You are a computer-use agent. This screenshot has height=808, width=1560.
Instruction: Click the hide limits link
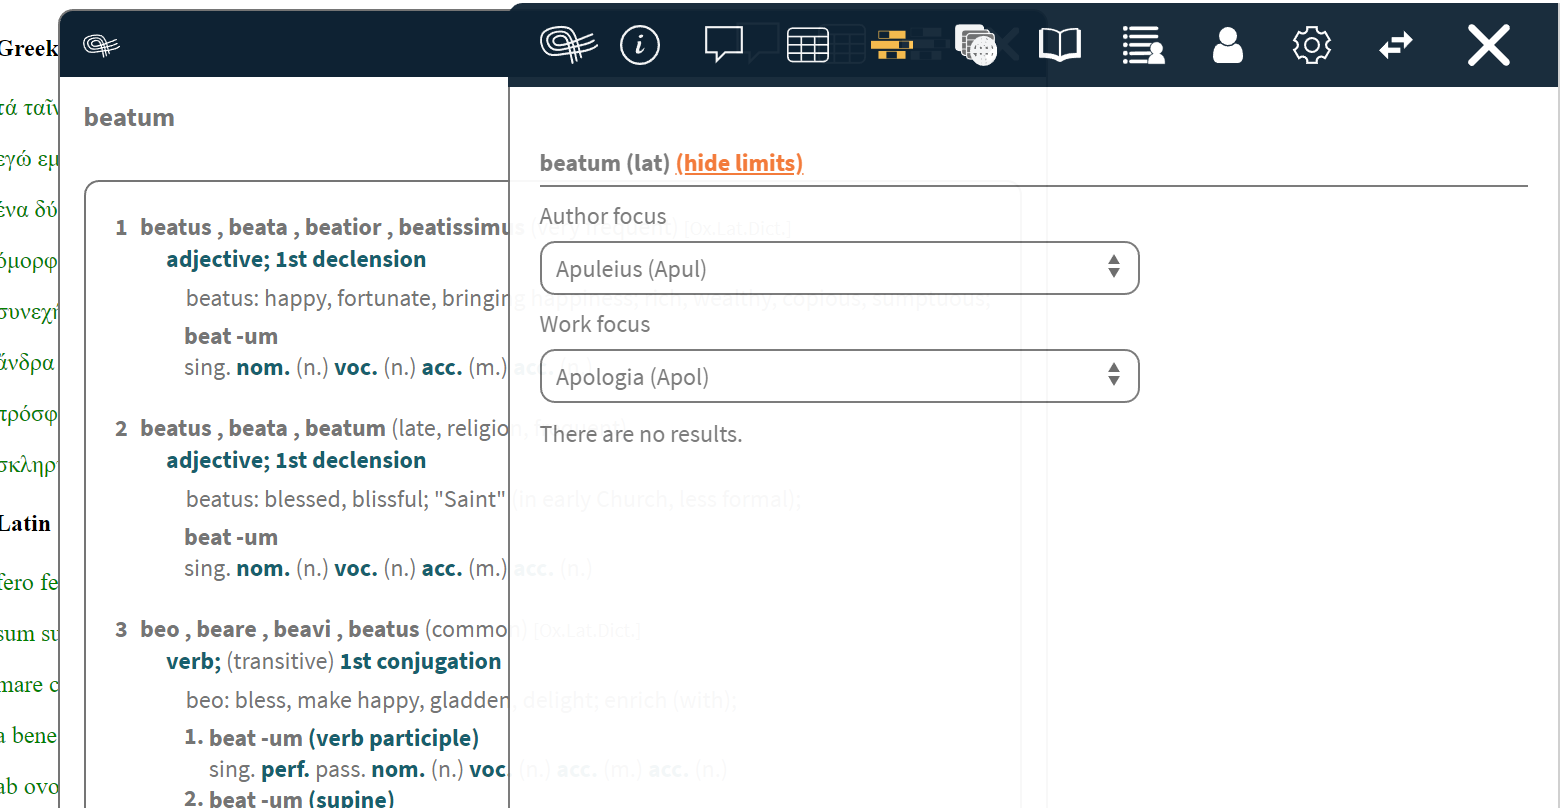[x=739, y=162]
